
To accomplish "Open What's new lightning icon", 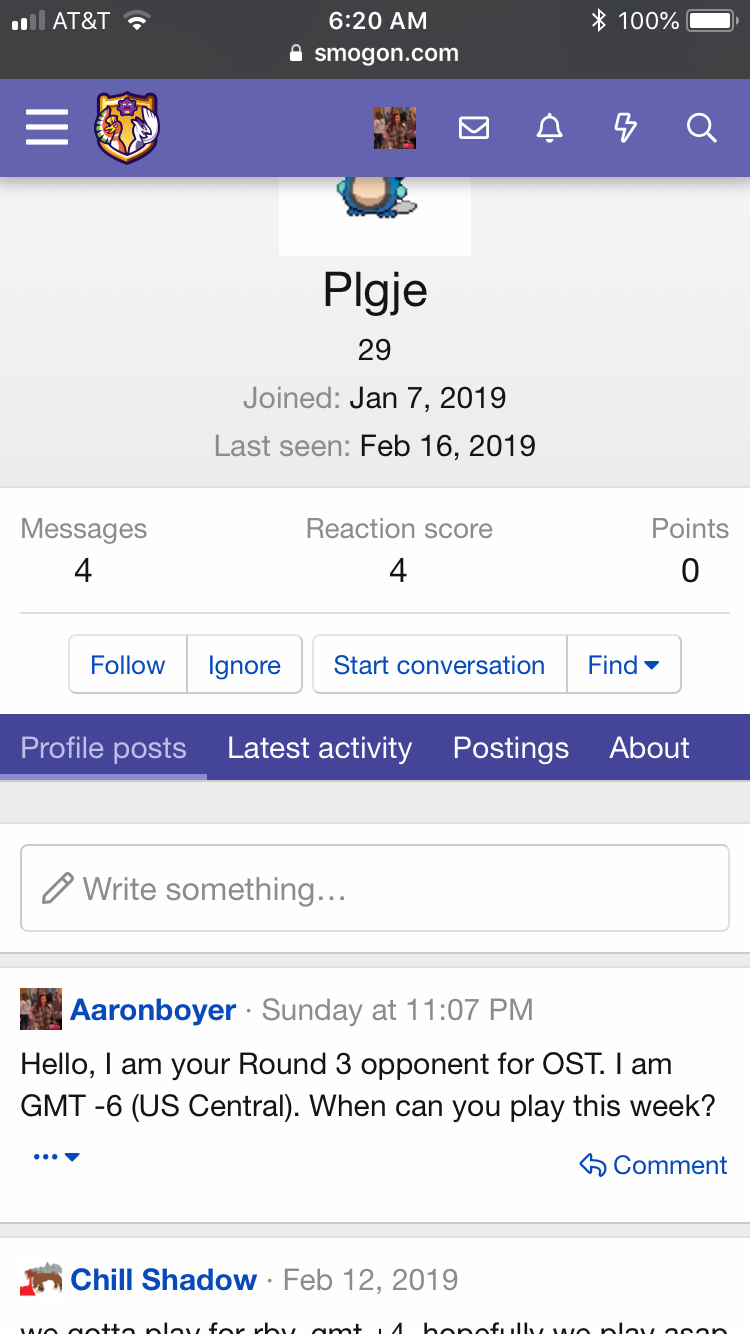I will (x=625, y=128).
